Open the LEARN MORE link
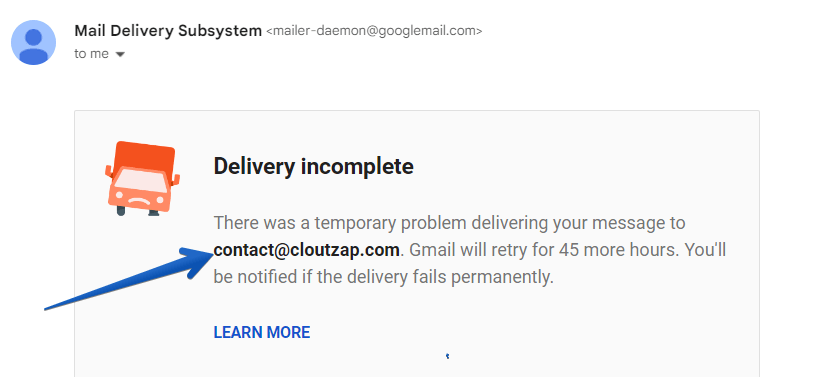 [x=262, y=332]
